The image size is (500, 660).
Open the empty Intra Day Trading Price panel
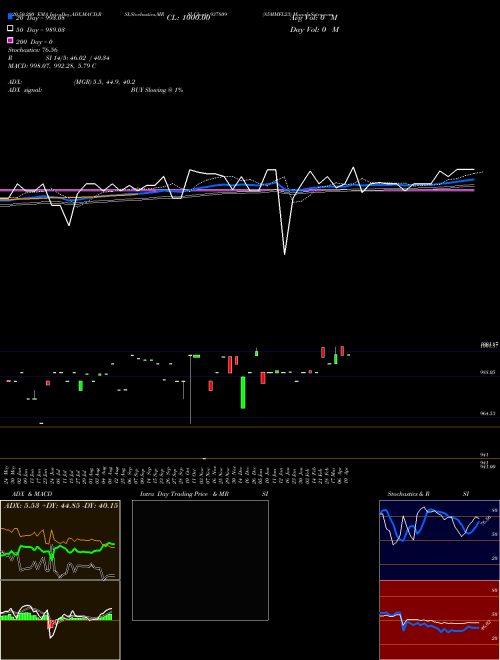coord(200,560)
